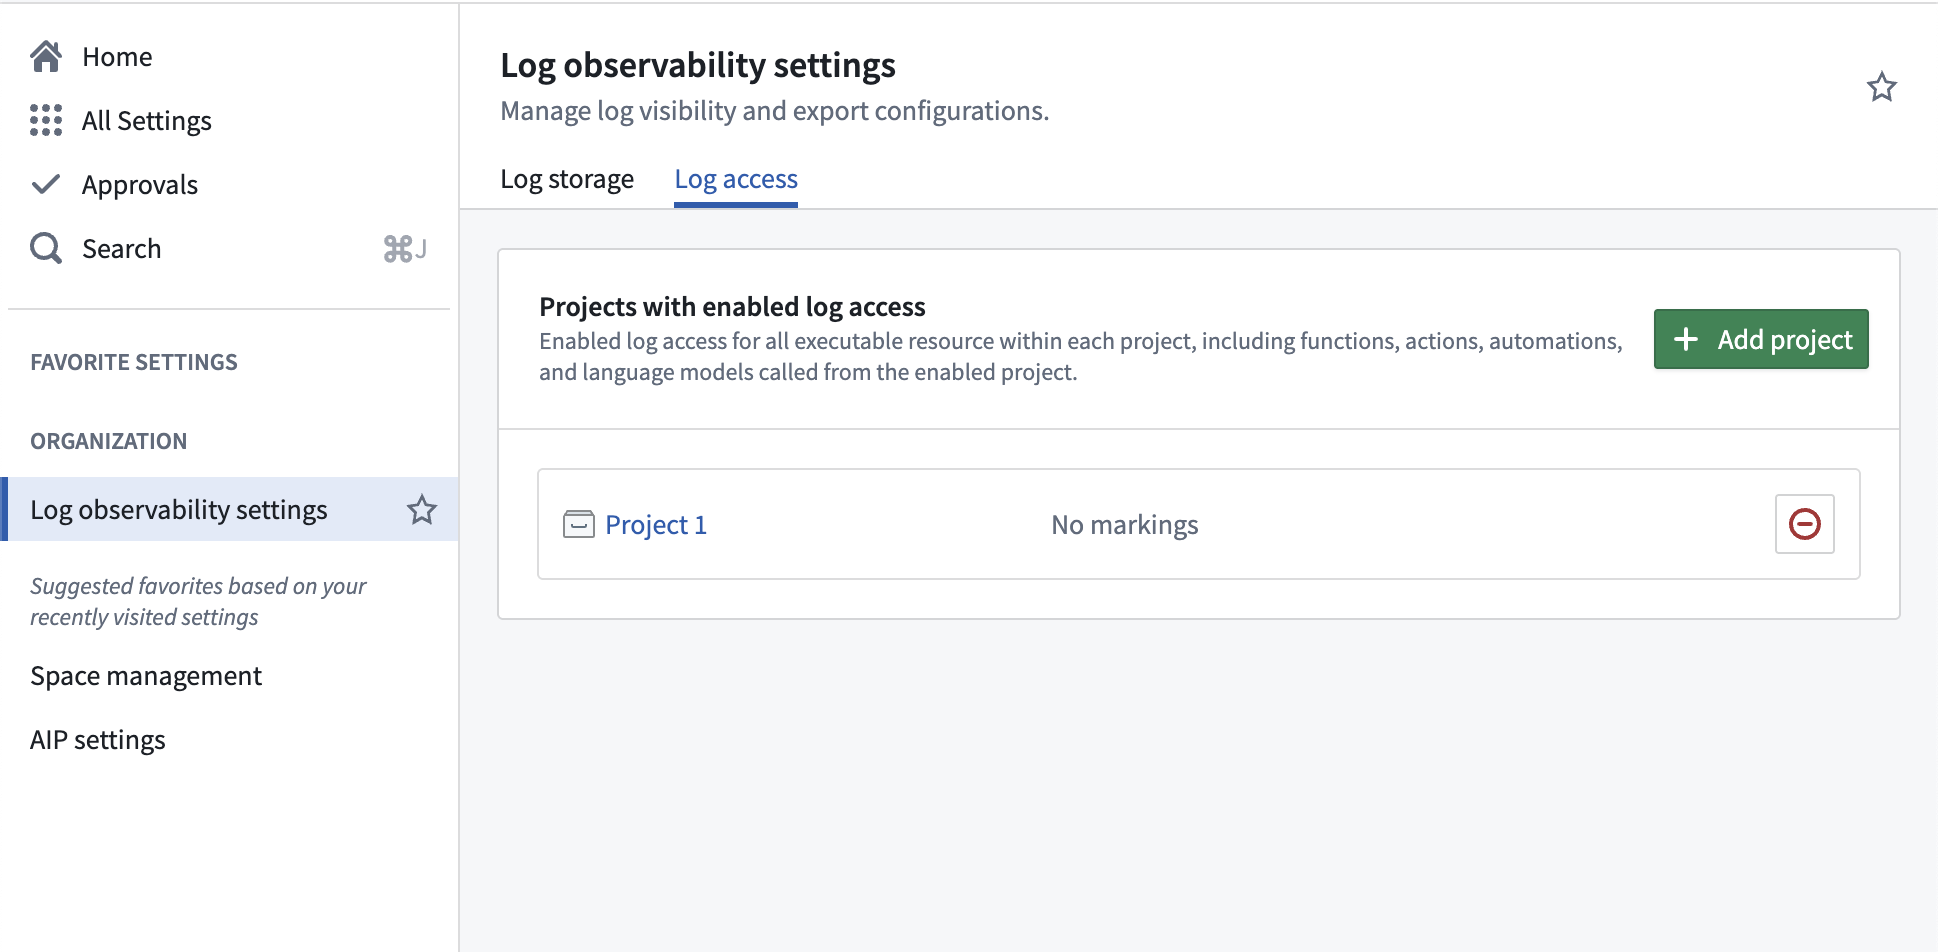This screenshot has width=1938, height=952.
Task: Open All Settings grid icon
Action: click(x=45, y=120)
